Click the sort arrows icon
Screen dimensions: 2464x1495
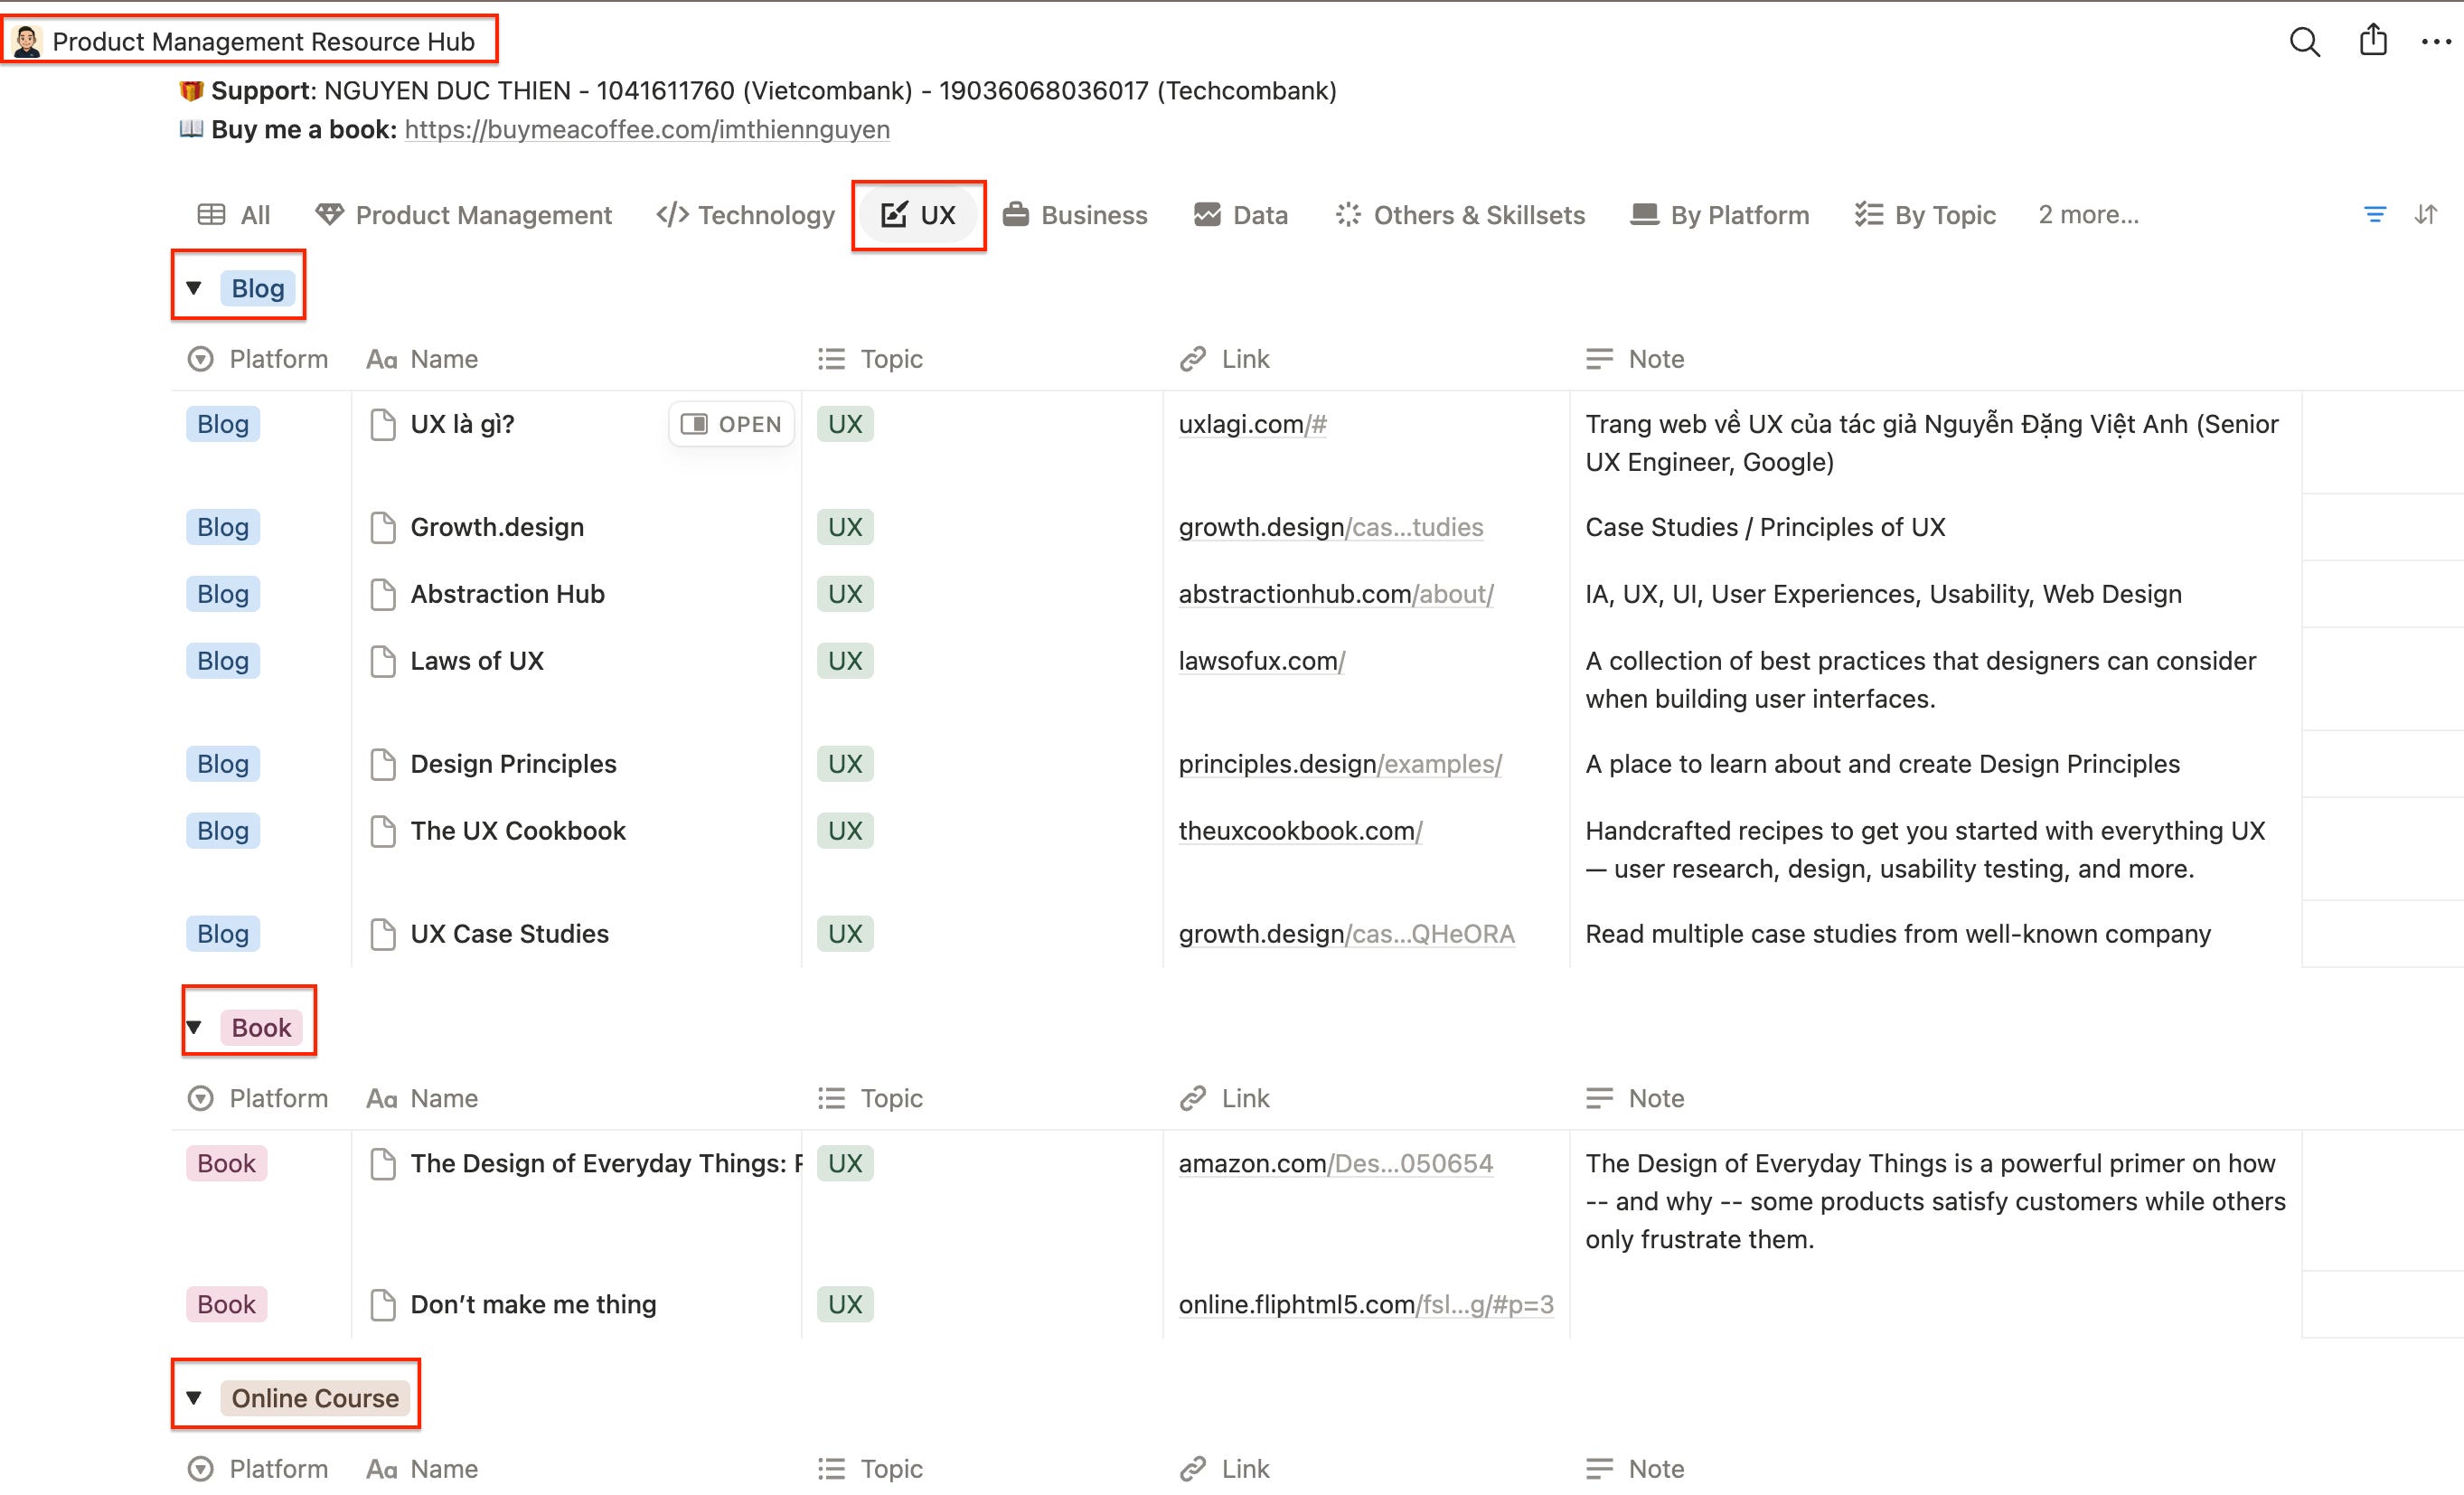[x=2425, y=214]
